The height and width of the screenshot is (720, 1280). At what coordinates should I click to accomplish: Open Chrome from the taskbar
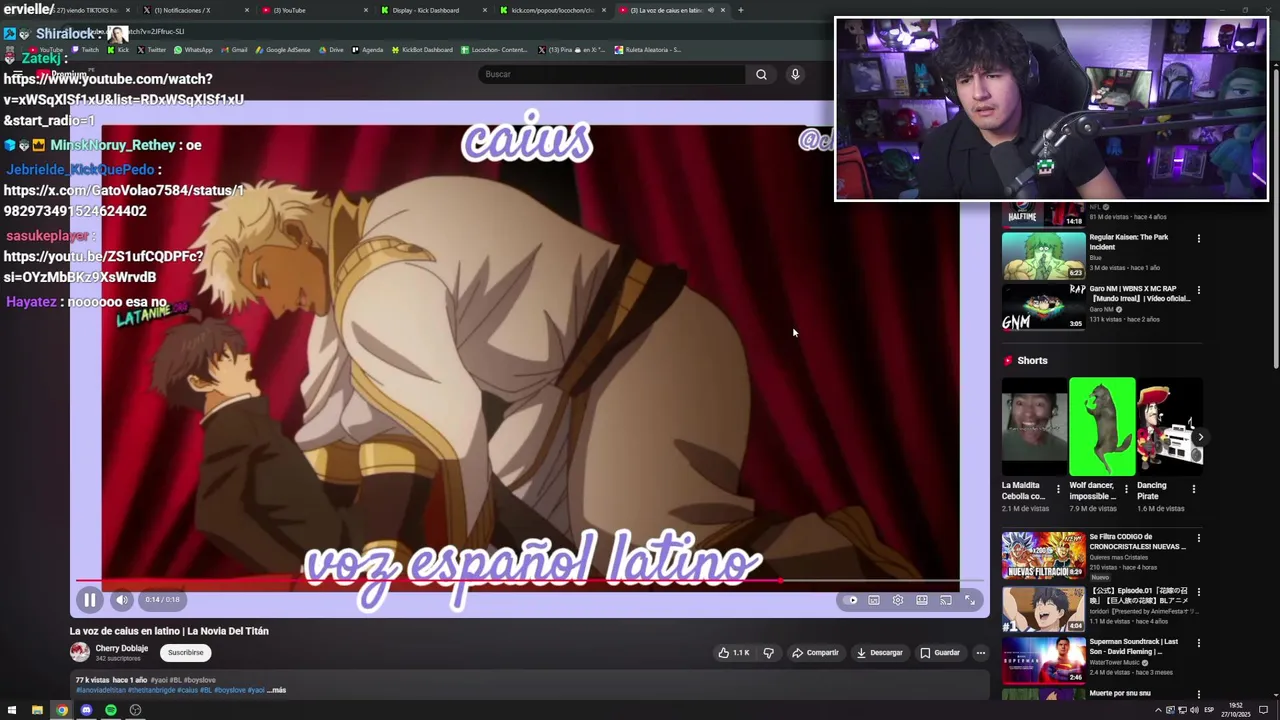62,710
